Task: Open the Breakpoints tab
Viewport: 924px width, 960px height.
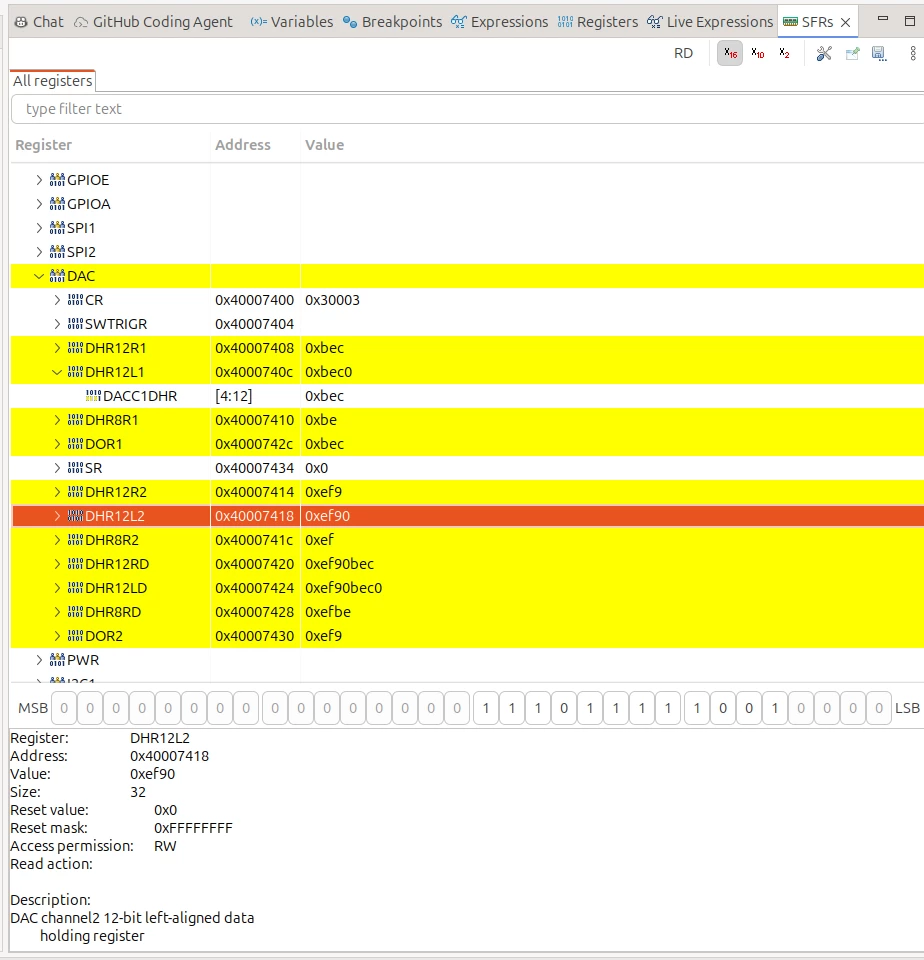Action: [393, 22]
